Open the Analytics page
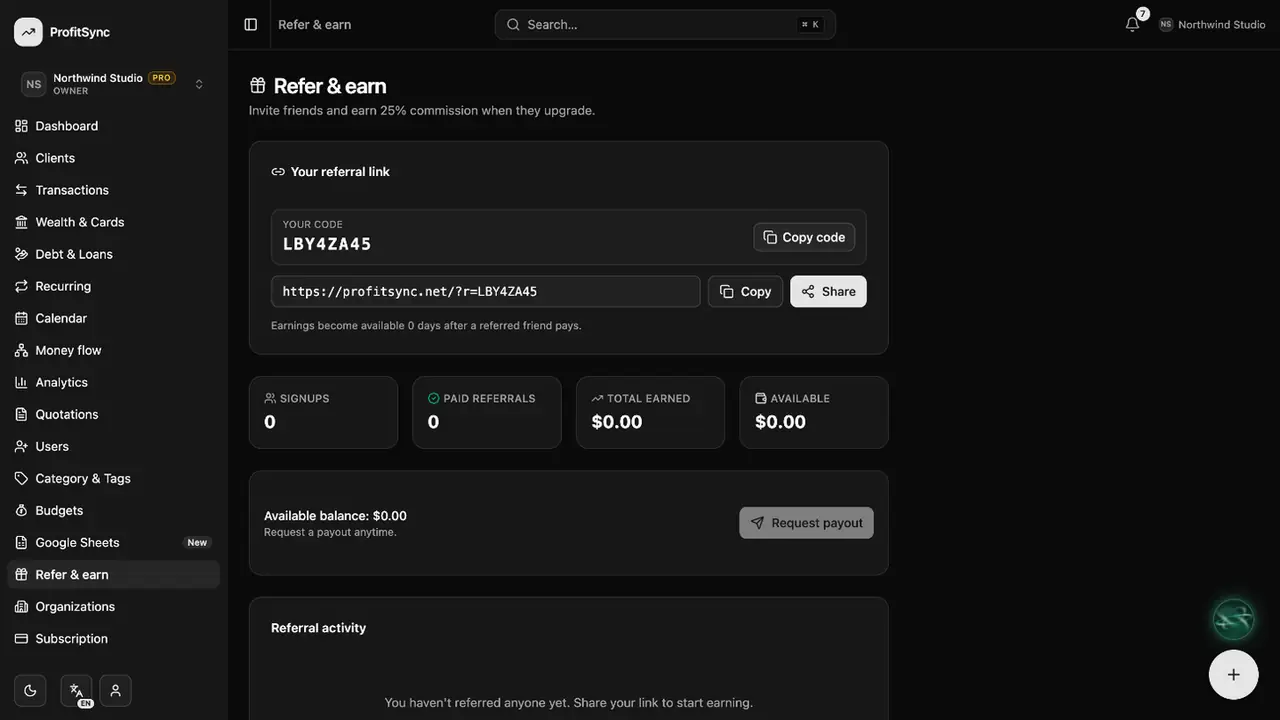Screen dimensions: 1280x720 point(114,382)
